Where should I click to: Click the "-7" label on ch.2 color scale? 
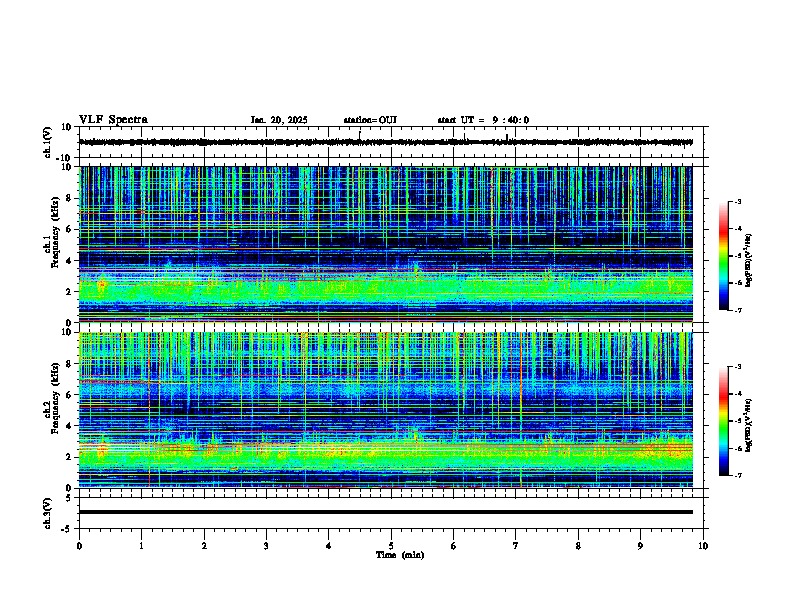tap(738, 475)
